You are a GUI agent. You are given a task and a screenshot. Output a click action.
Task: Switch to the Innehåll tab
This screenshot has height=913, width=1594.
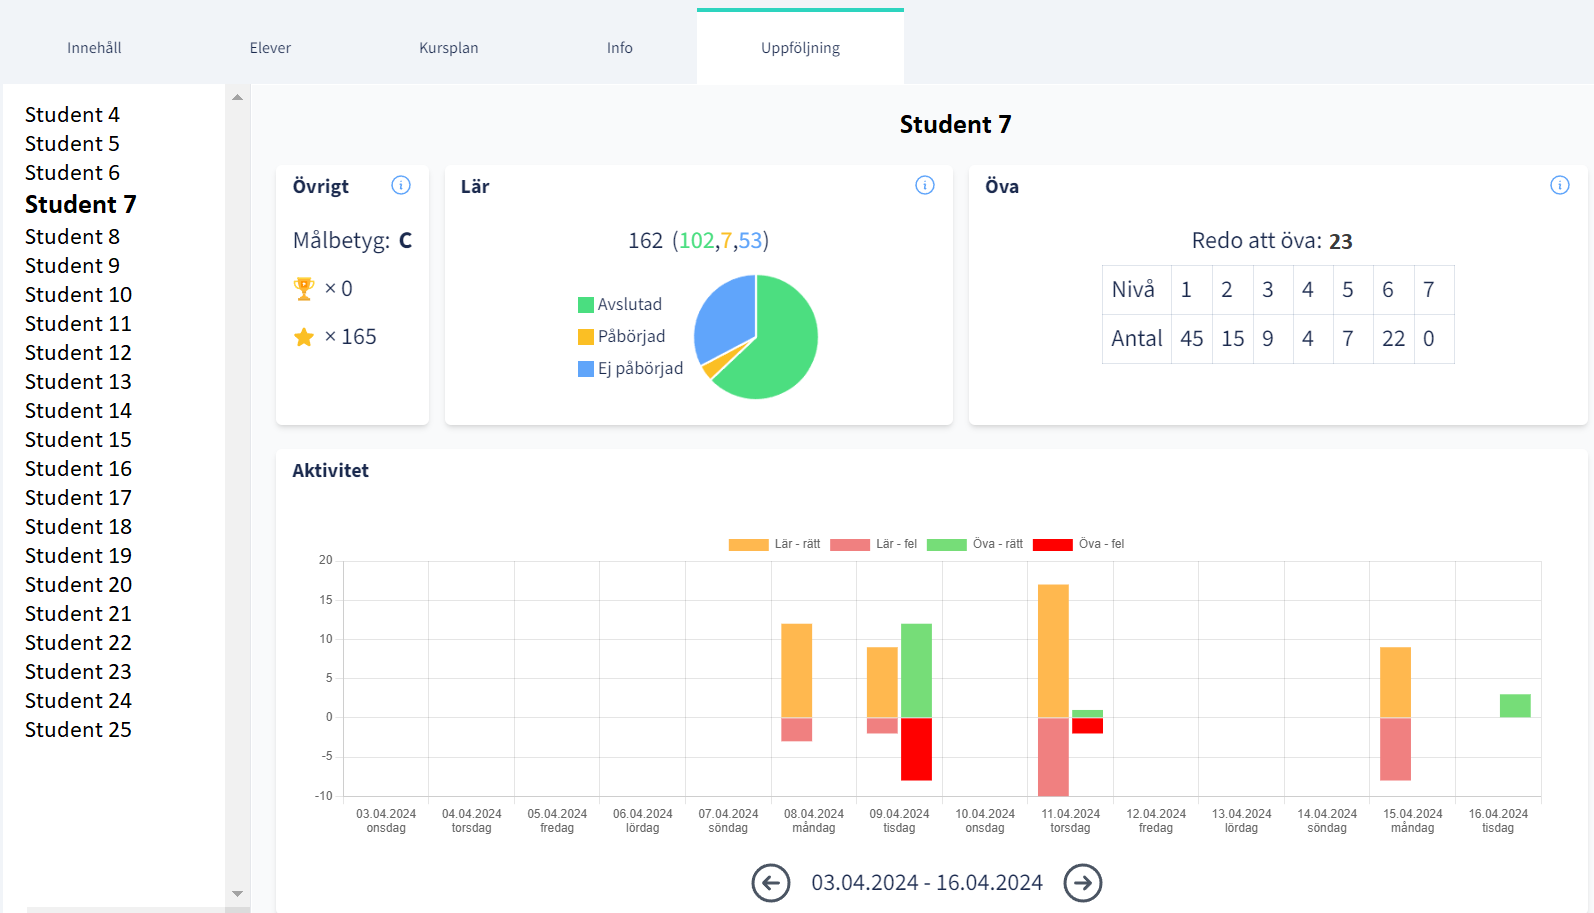point(94,48)
